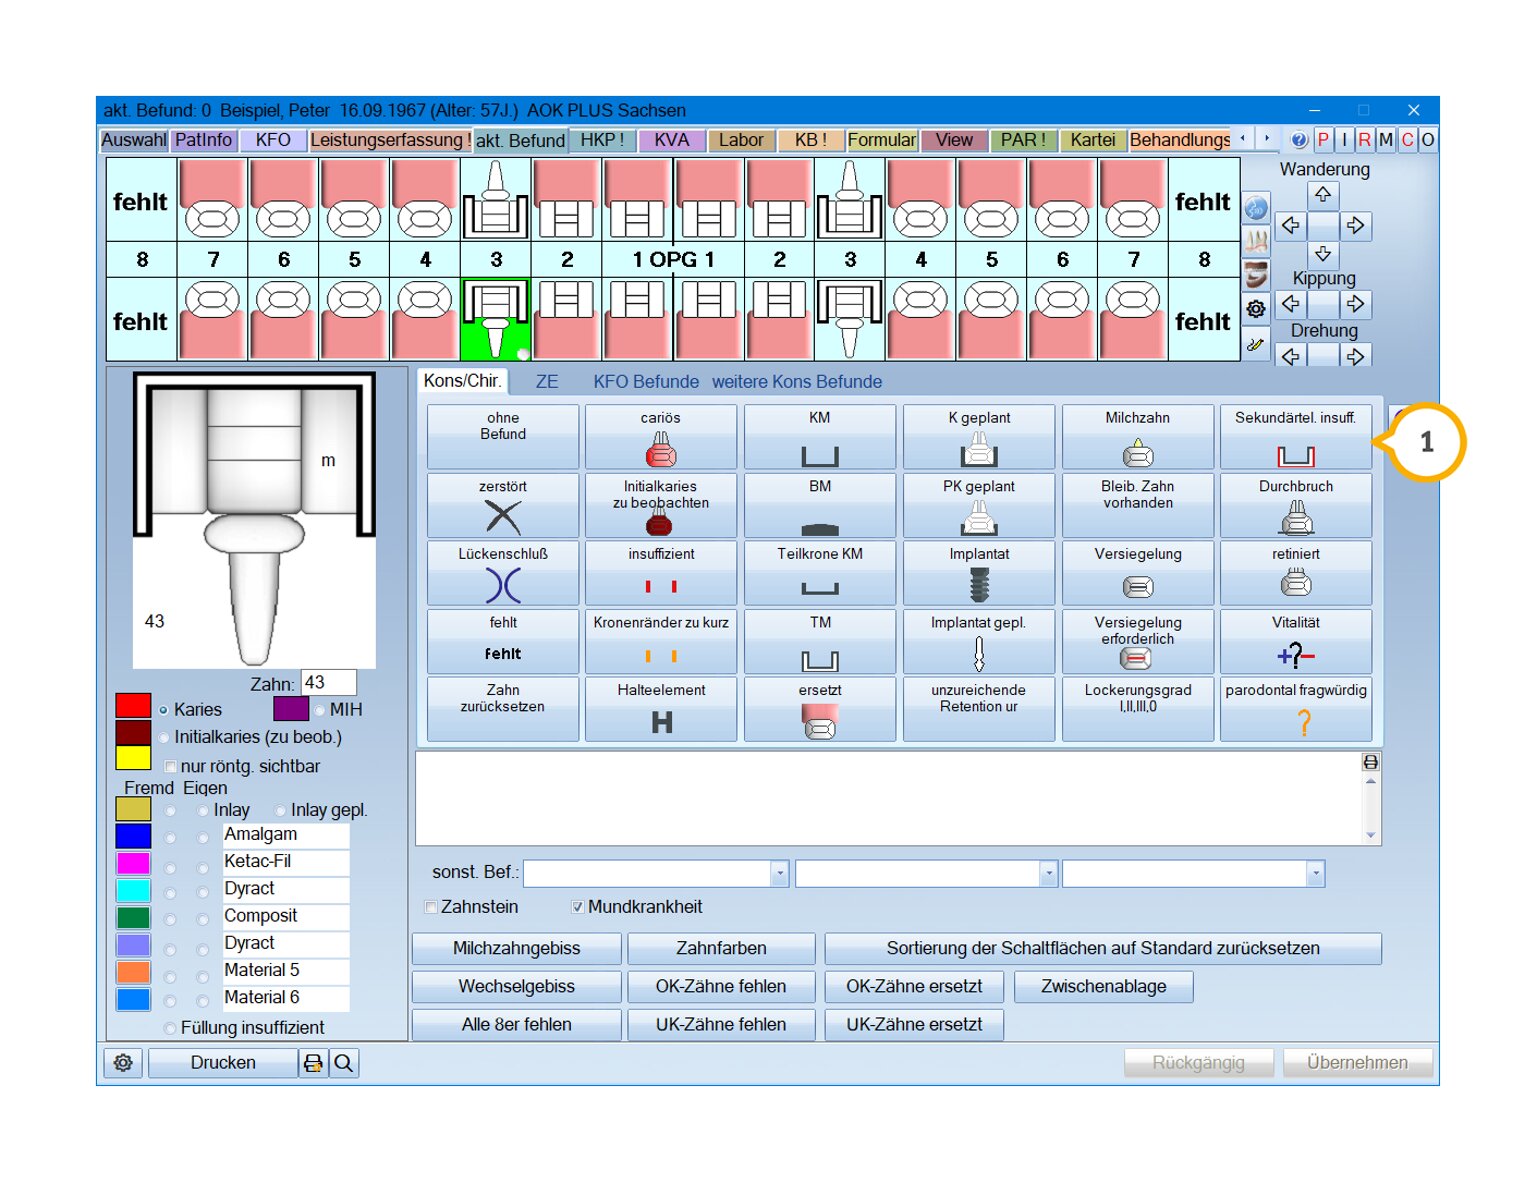1537x1183 pixels.
Task: Click the Zahnfarben button
Action: (x=721, y=949)
